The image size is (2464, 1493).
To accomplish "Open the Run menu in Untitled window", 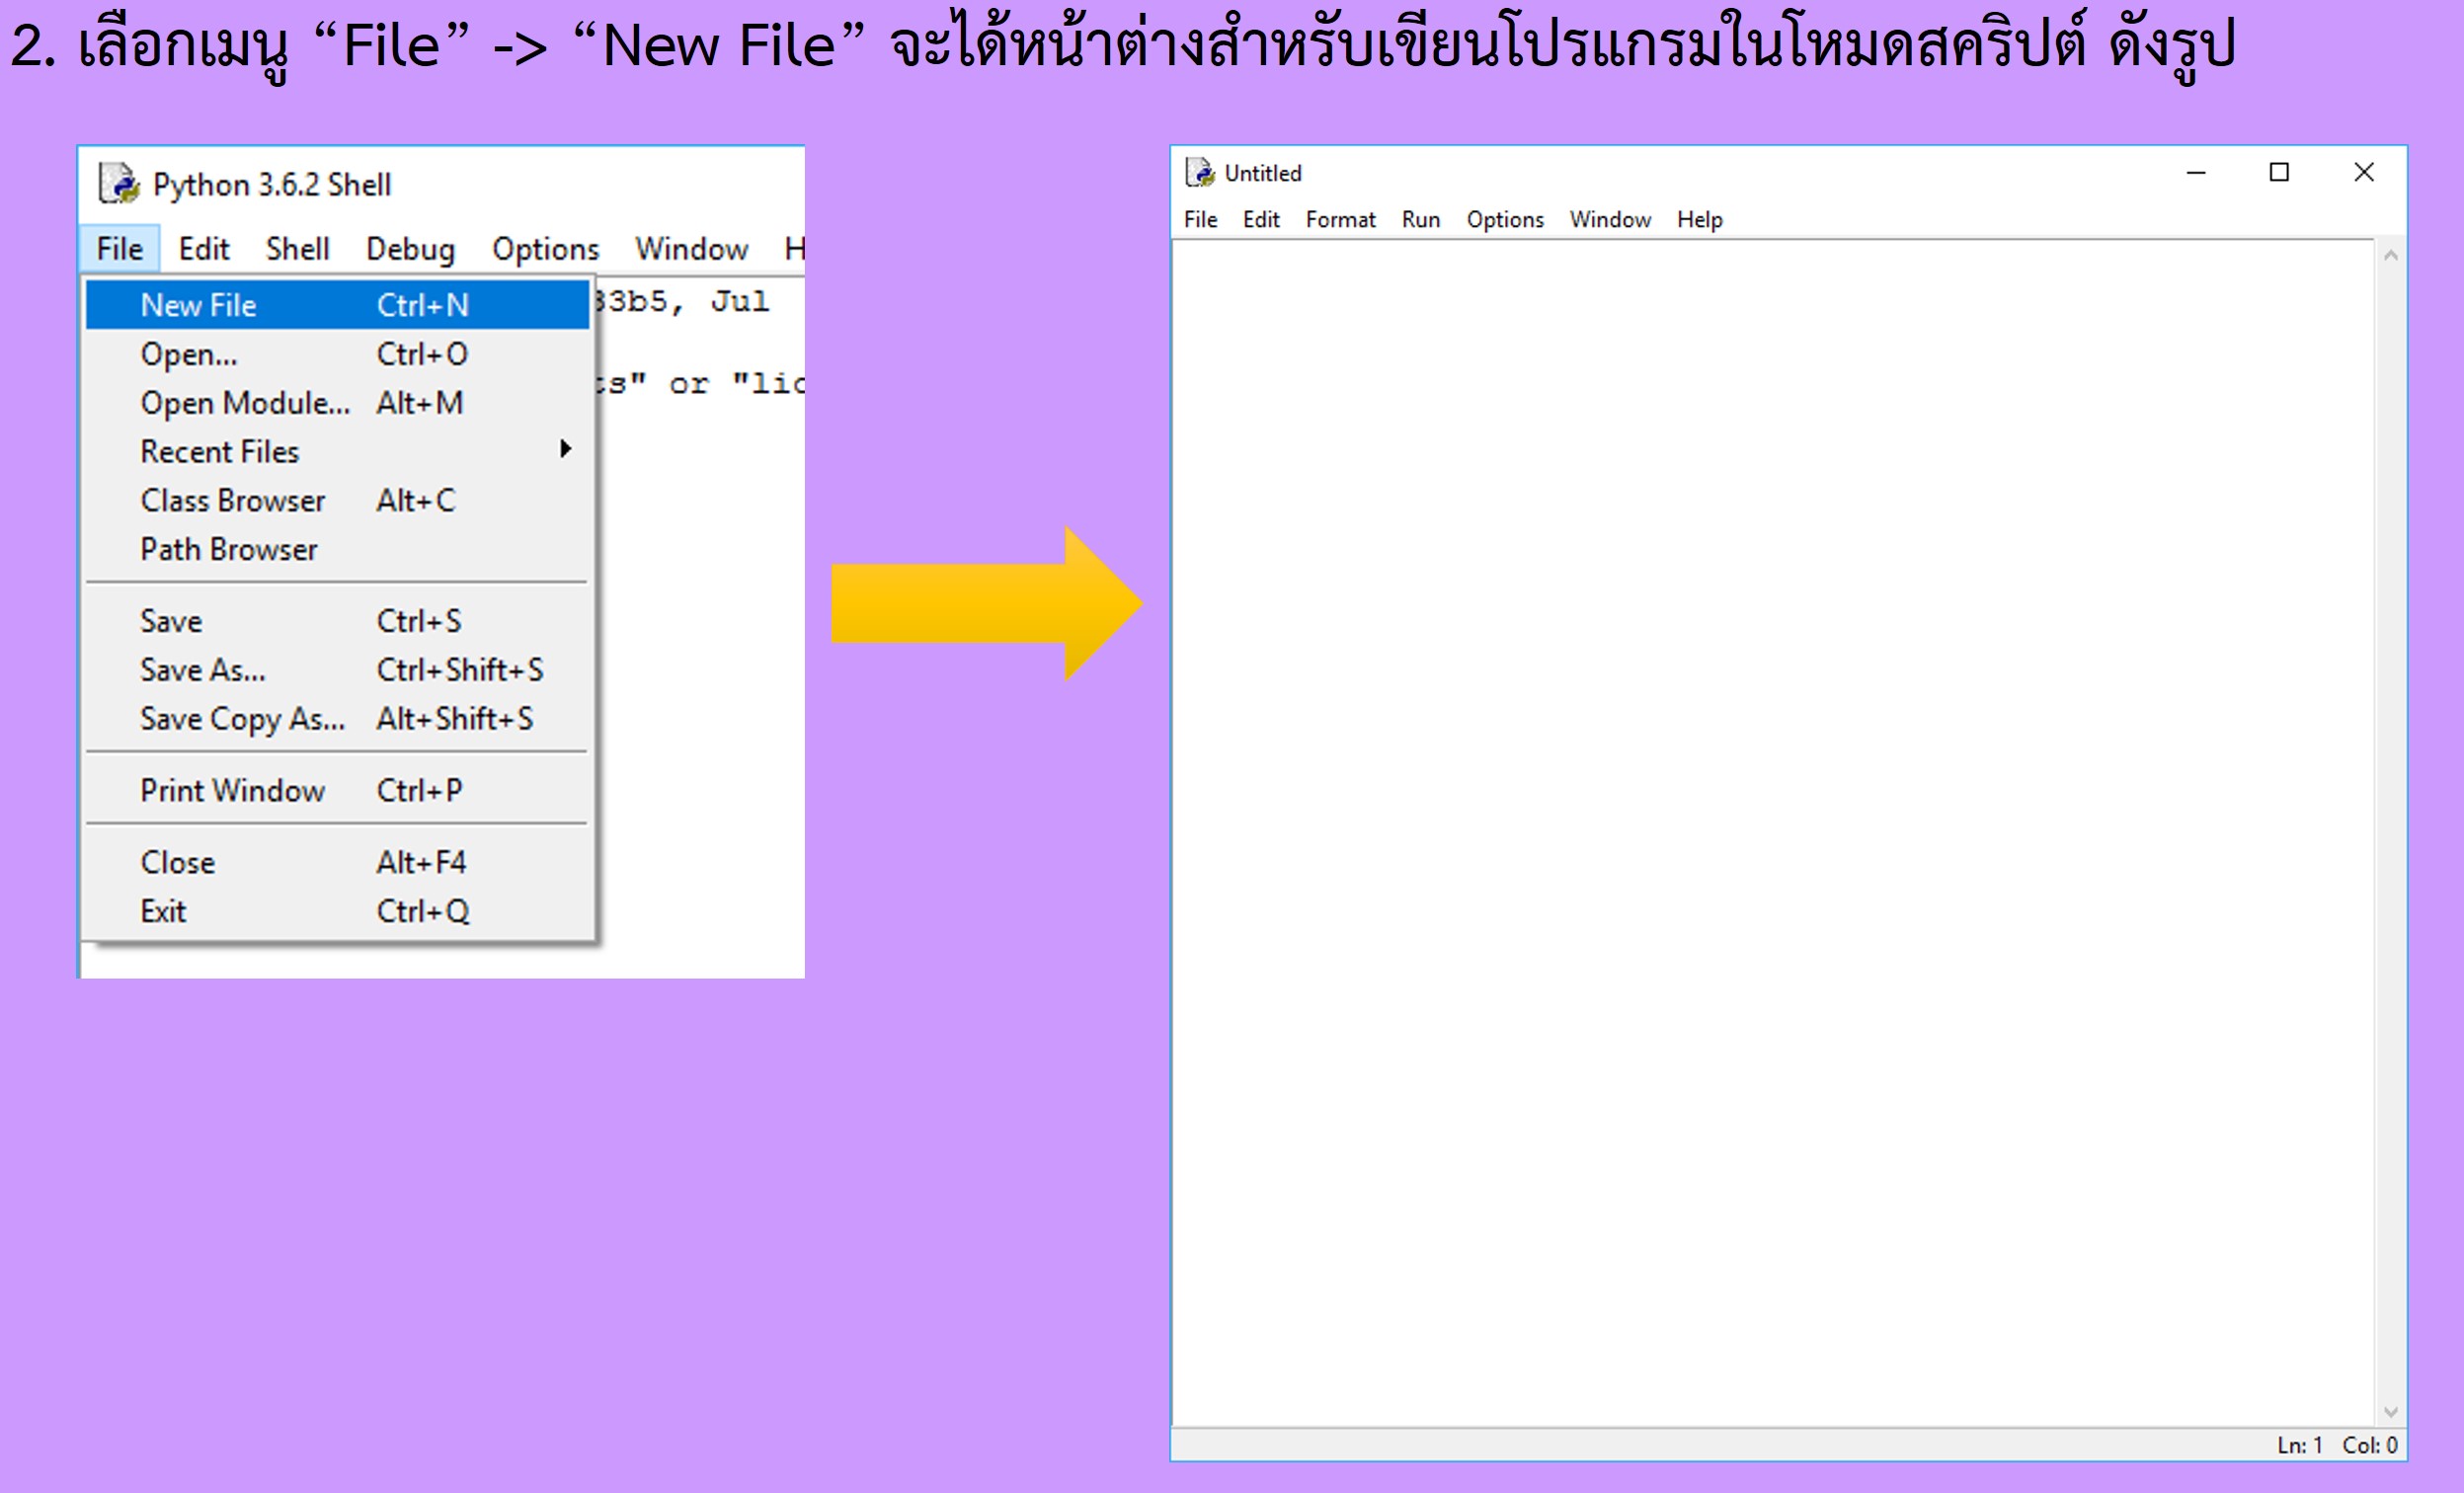I will click(x=1420, y=220).
